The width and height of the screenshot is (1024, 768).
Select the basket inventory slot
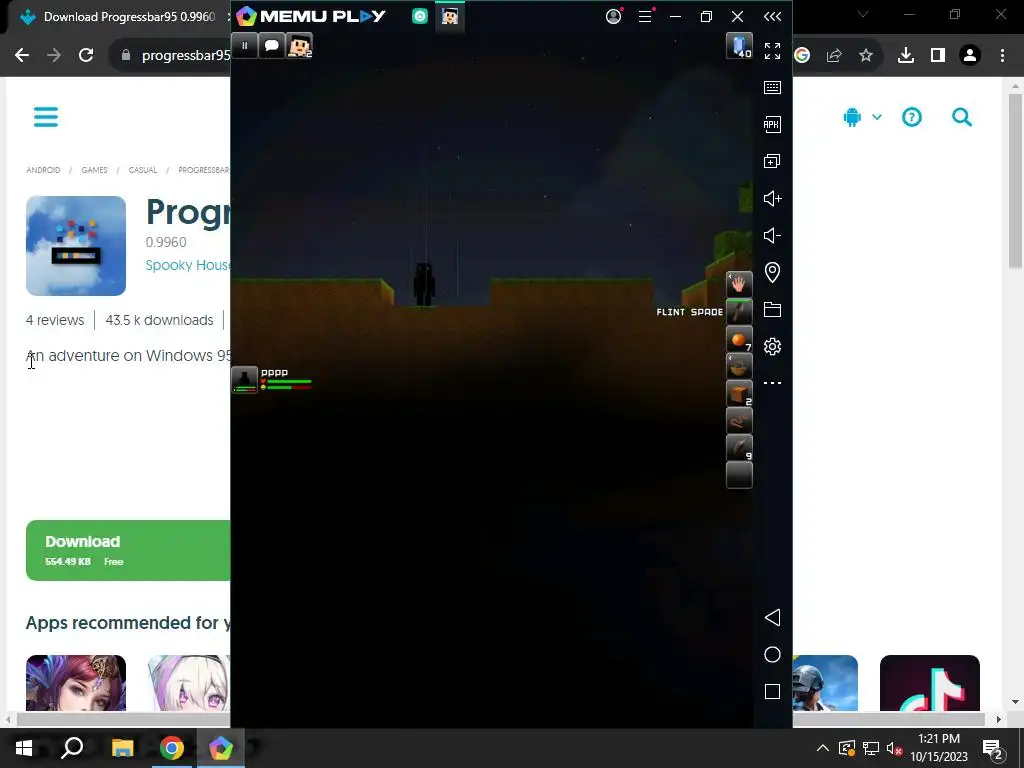(x=739, y=367)
